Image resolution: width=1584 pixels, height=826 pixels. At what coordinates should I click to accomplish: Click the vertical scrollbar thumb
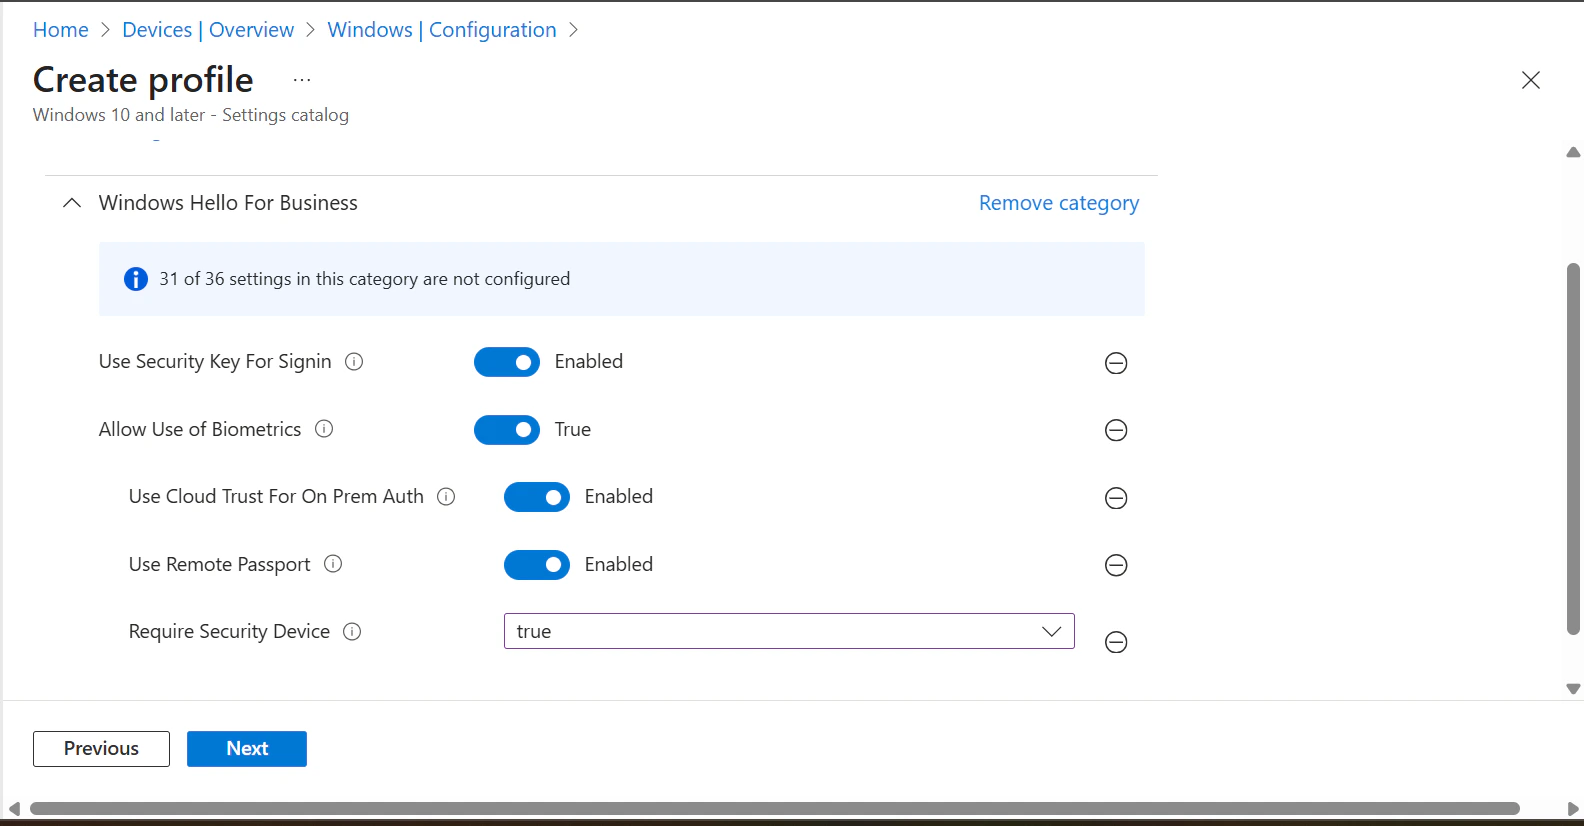point(1573,449)
